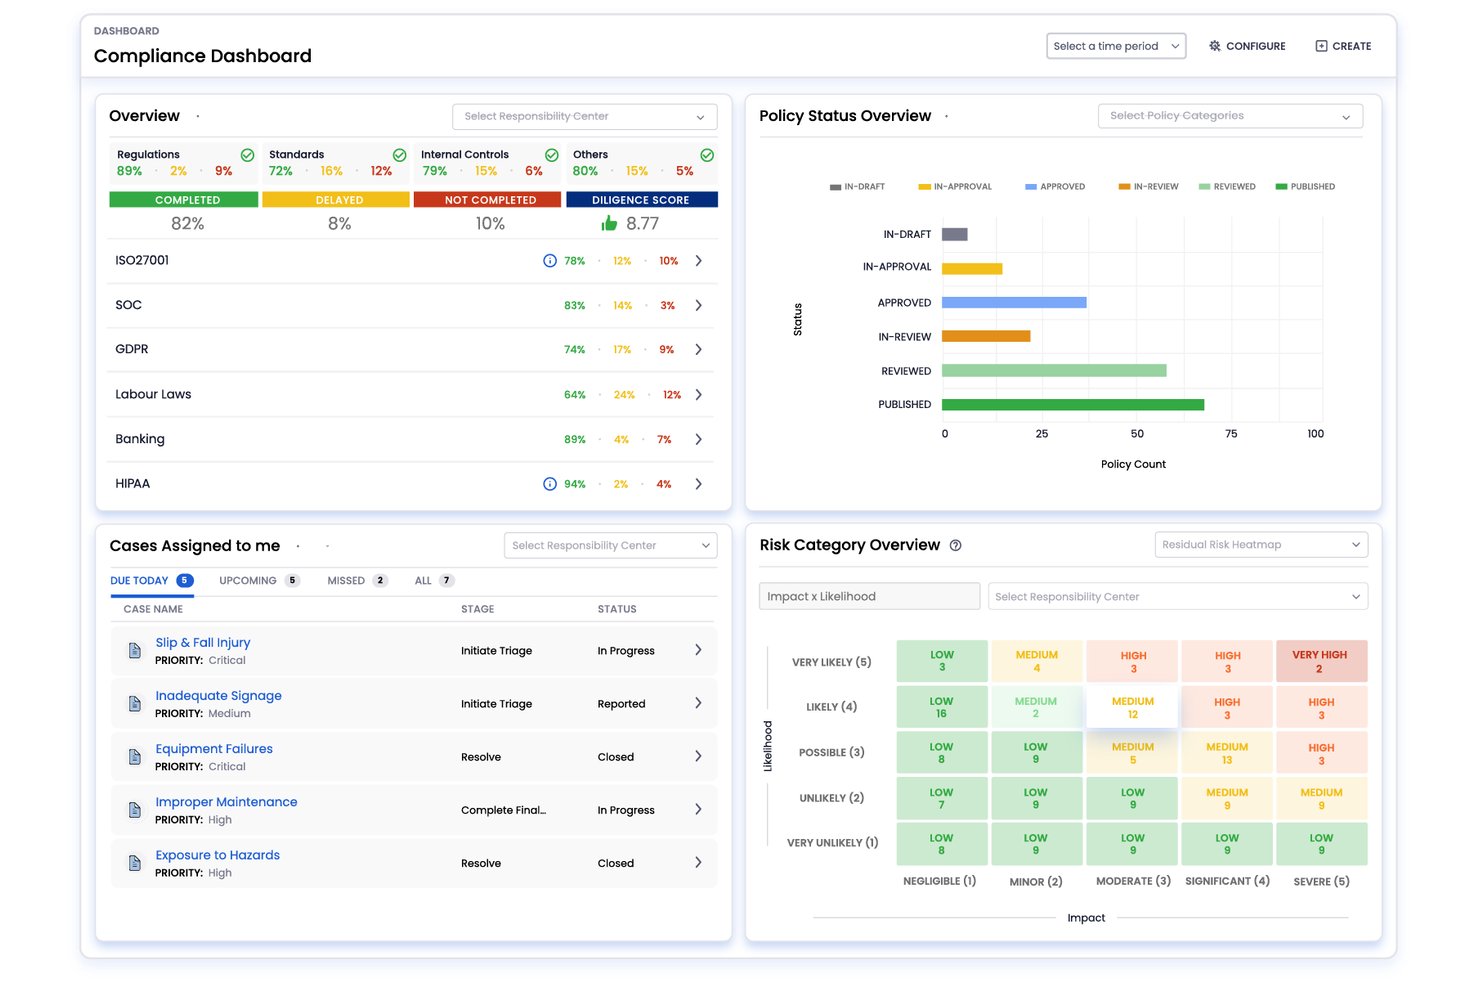The height and width of the screenshot is (987, 1480).
Task: Click the Create plus icon
Action: pyautogui.click(x=1321, y=46)
